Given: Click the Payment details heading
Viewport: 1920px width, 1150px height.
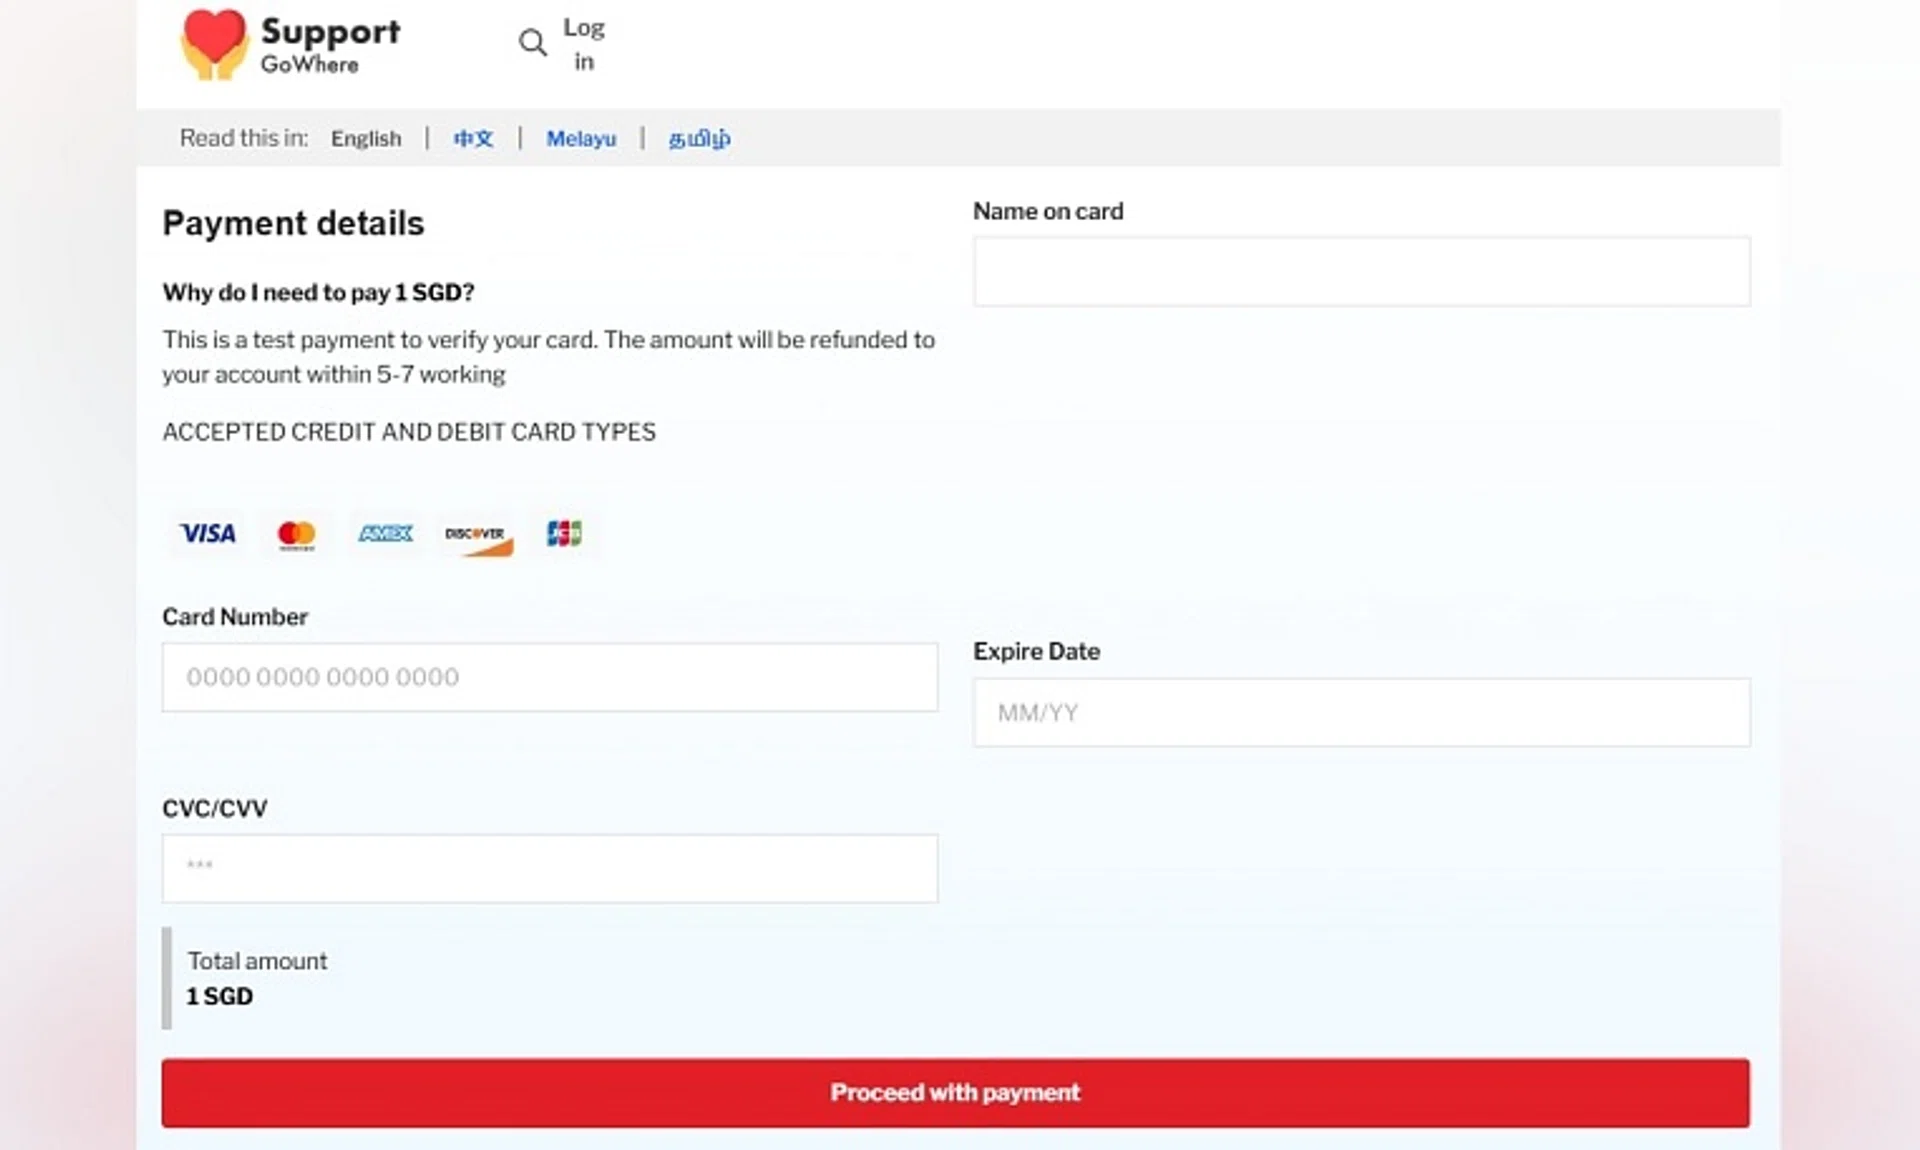Looking at the screenshot, I should (293, 223).
